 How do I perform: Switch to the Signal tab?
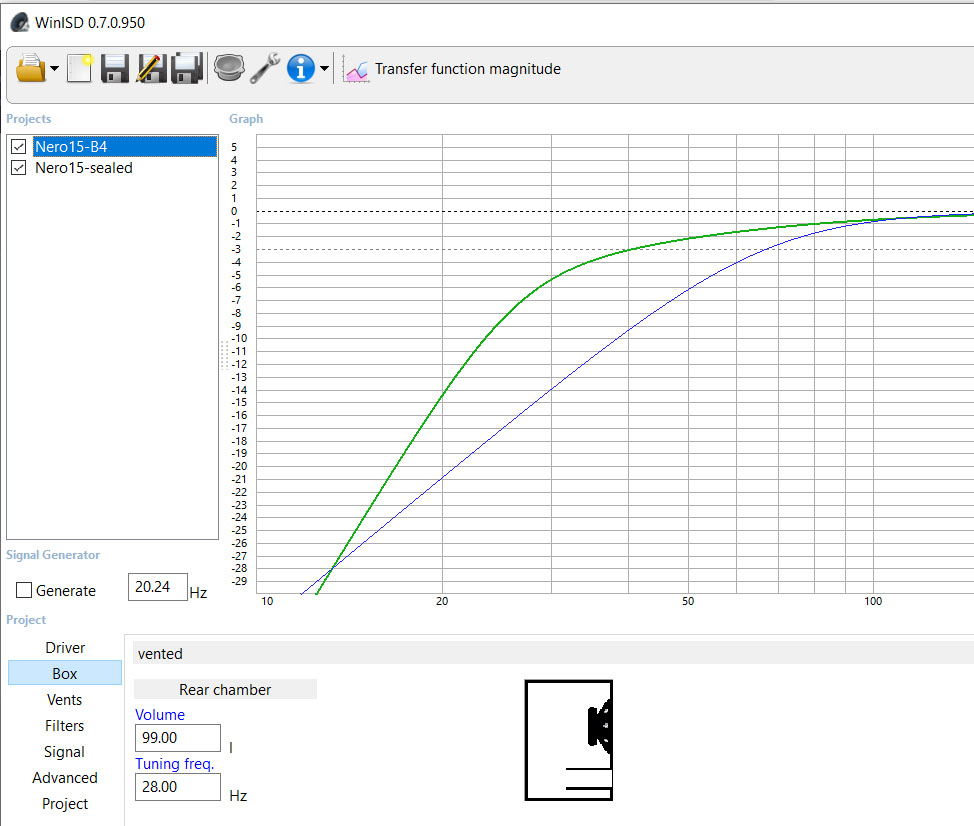point(65,752)
